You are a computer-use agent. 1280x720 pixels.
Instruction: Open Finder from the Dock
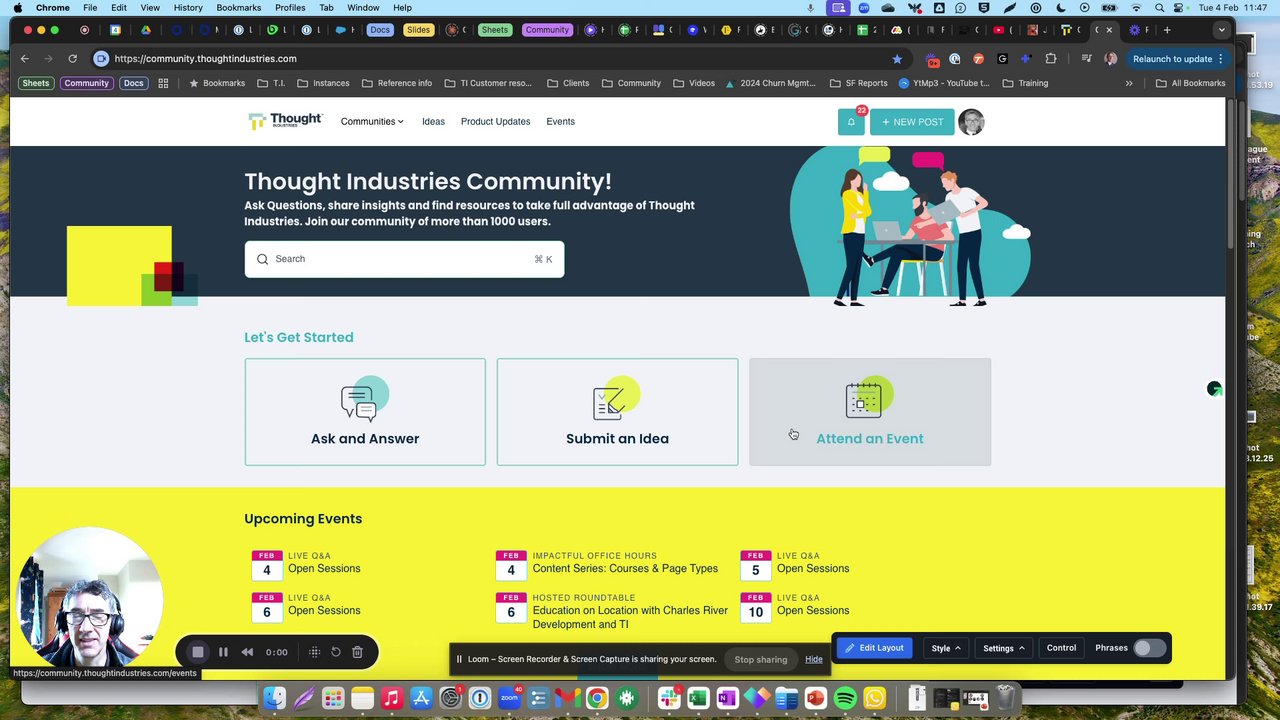pyautogui.click(x=274, y=697)
